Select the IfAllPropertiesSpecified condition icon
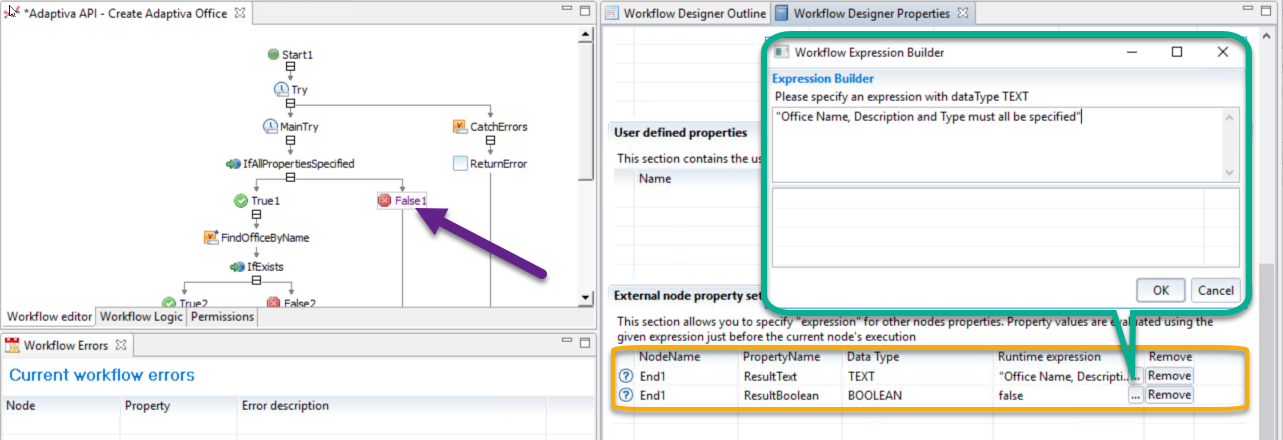Image resolution: width=1283 pixels, height=440 pixels. 234,163
